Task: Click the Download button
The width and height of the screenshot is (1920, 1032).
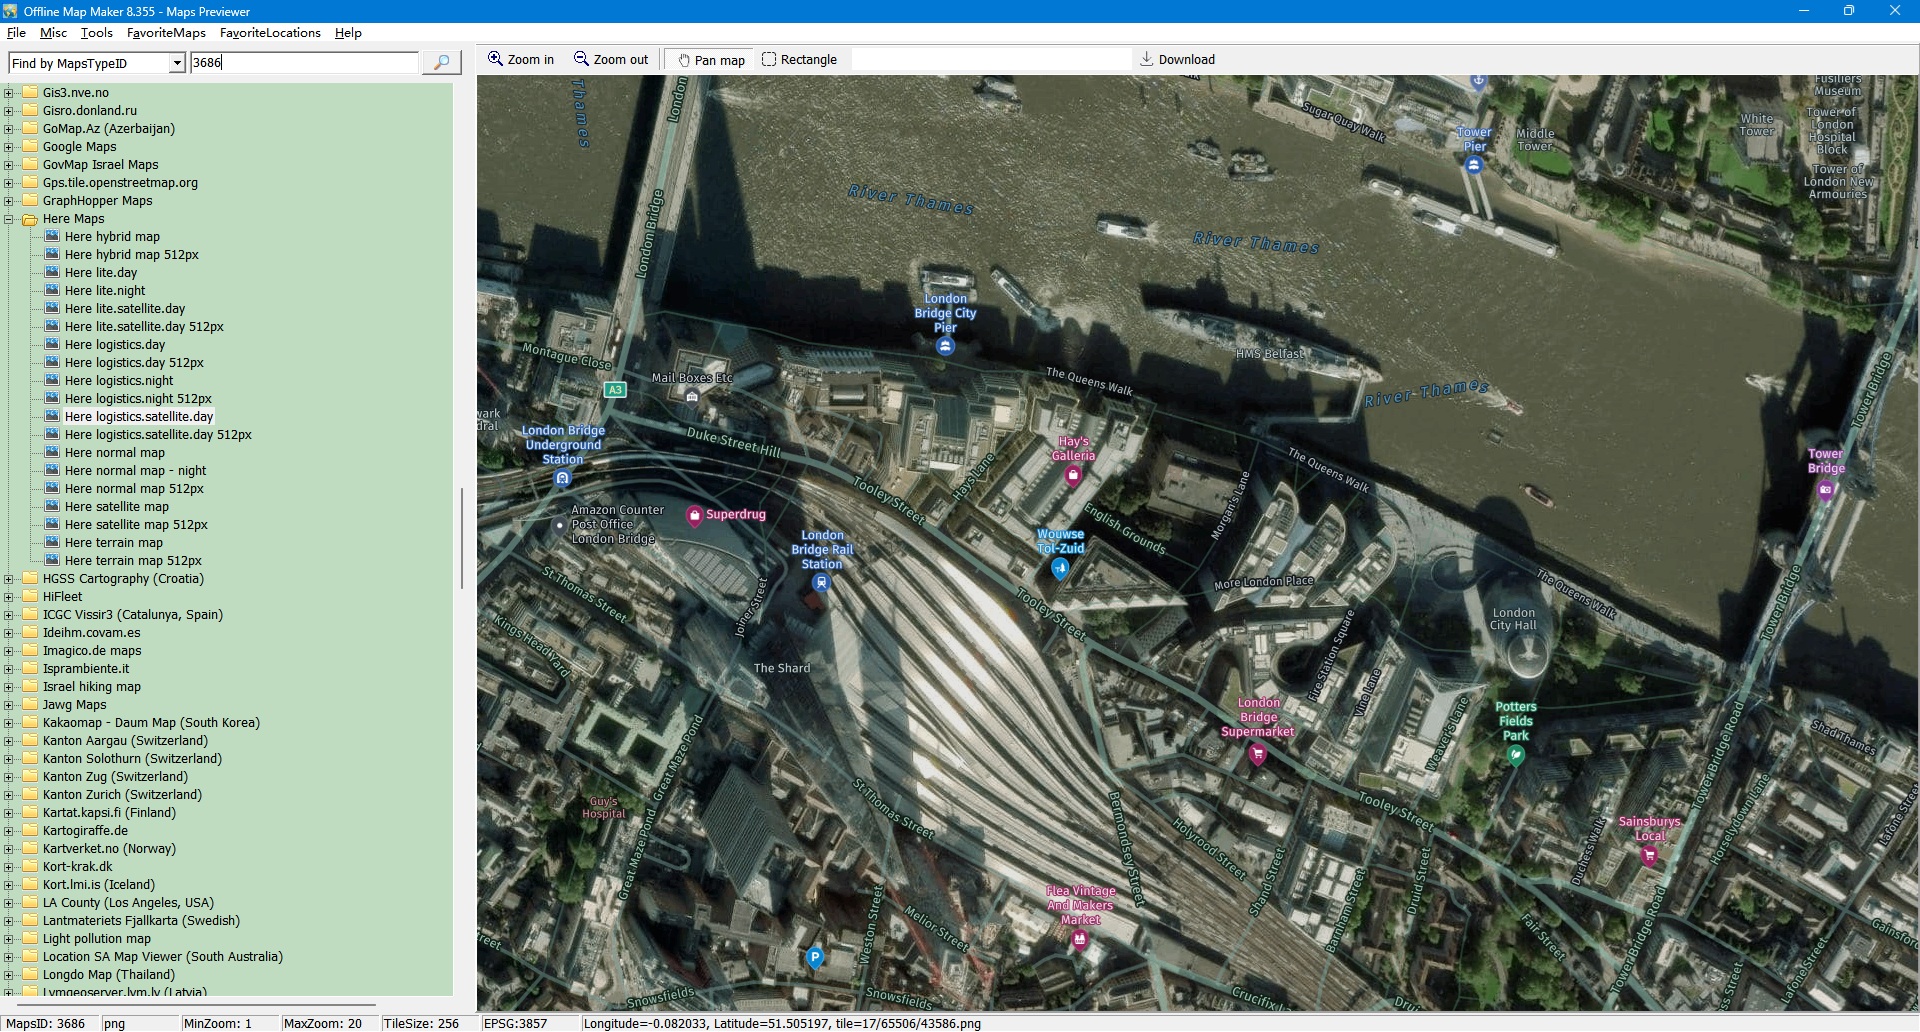Action: pos(1177,60)
